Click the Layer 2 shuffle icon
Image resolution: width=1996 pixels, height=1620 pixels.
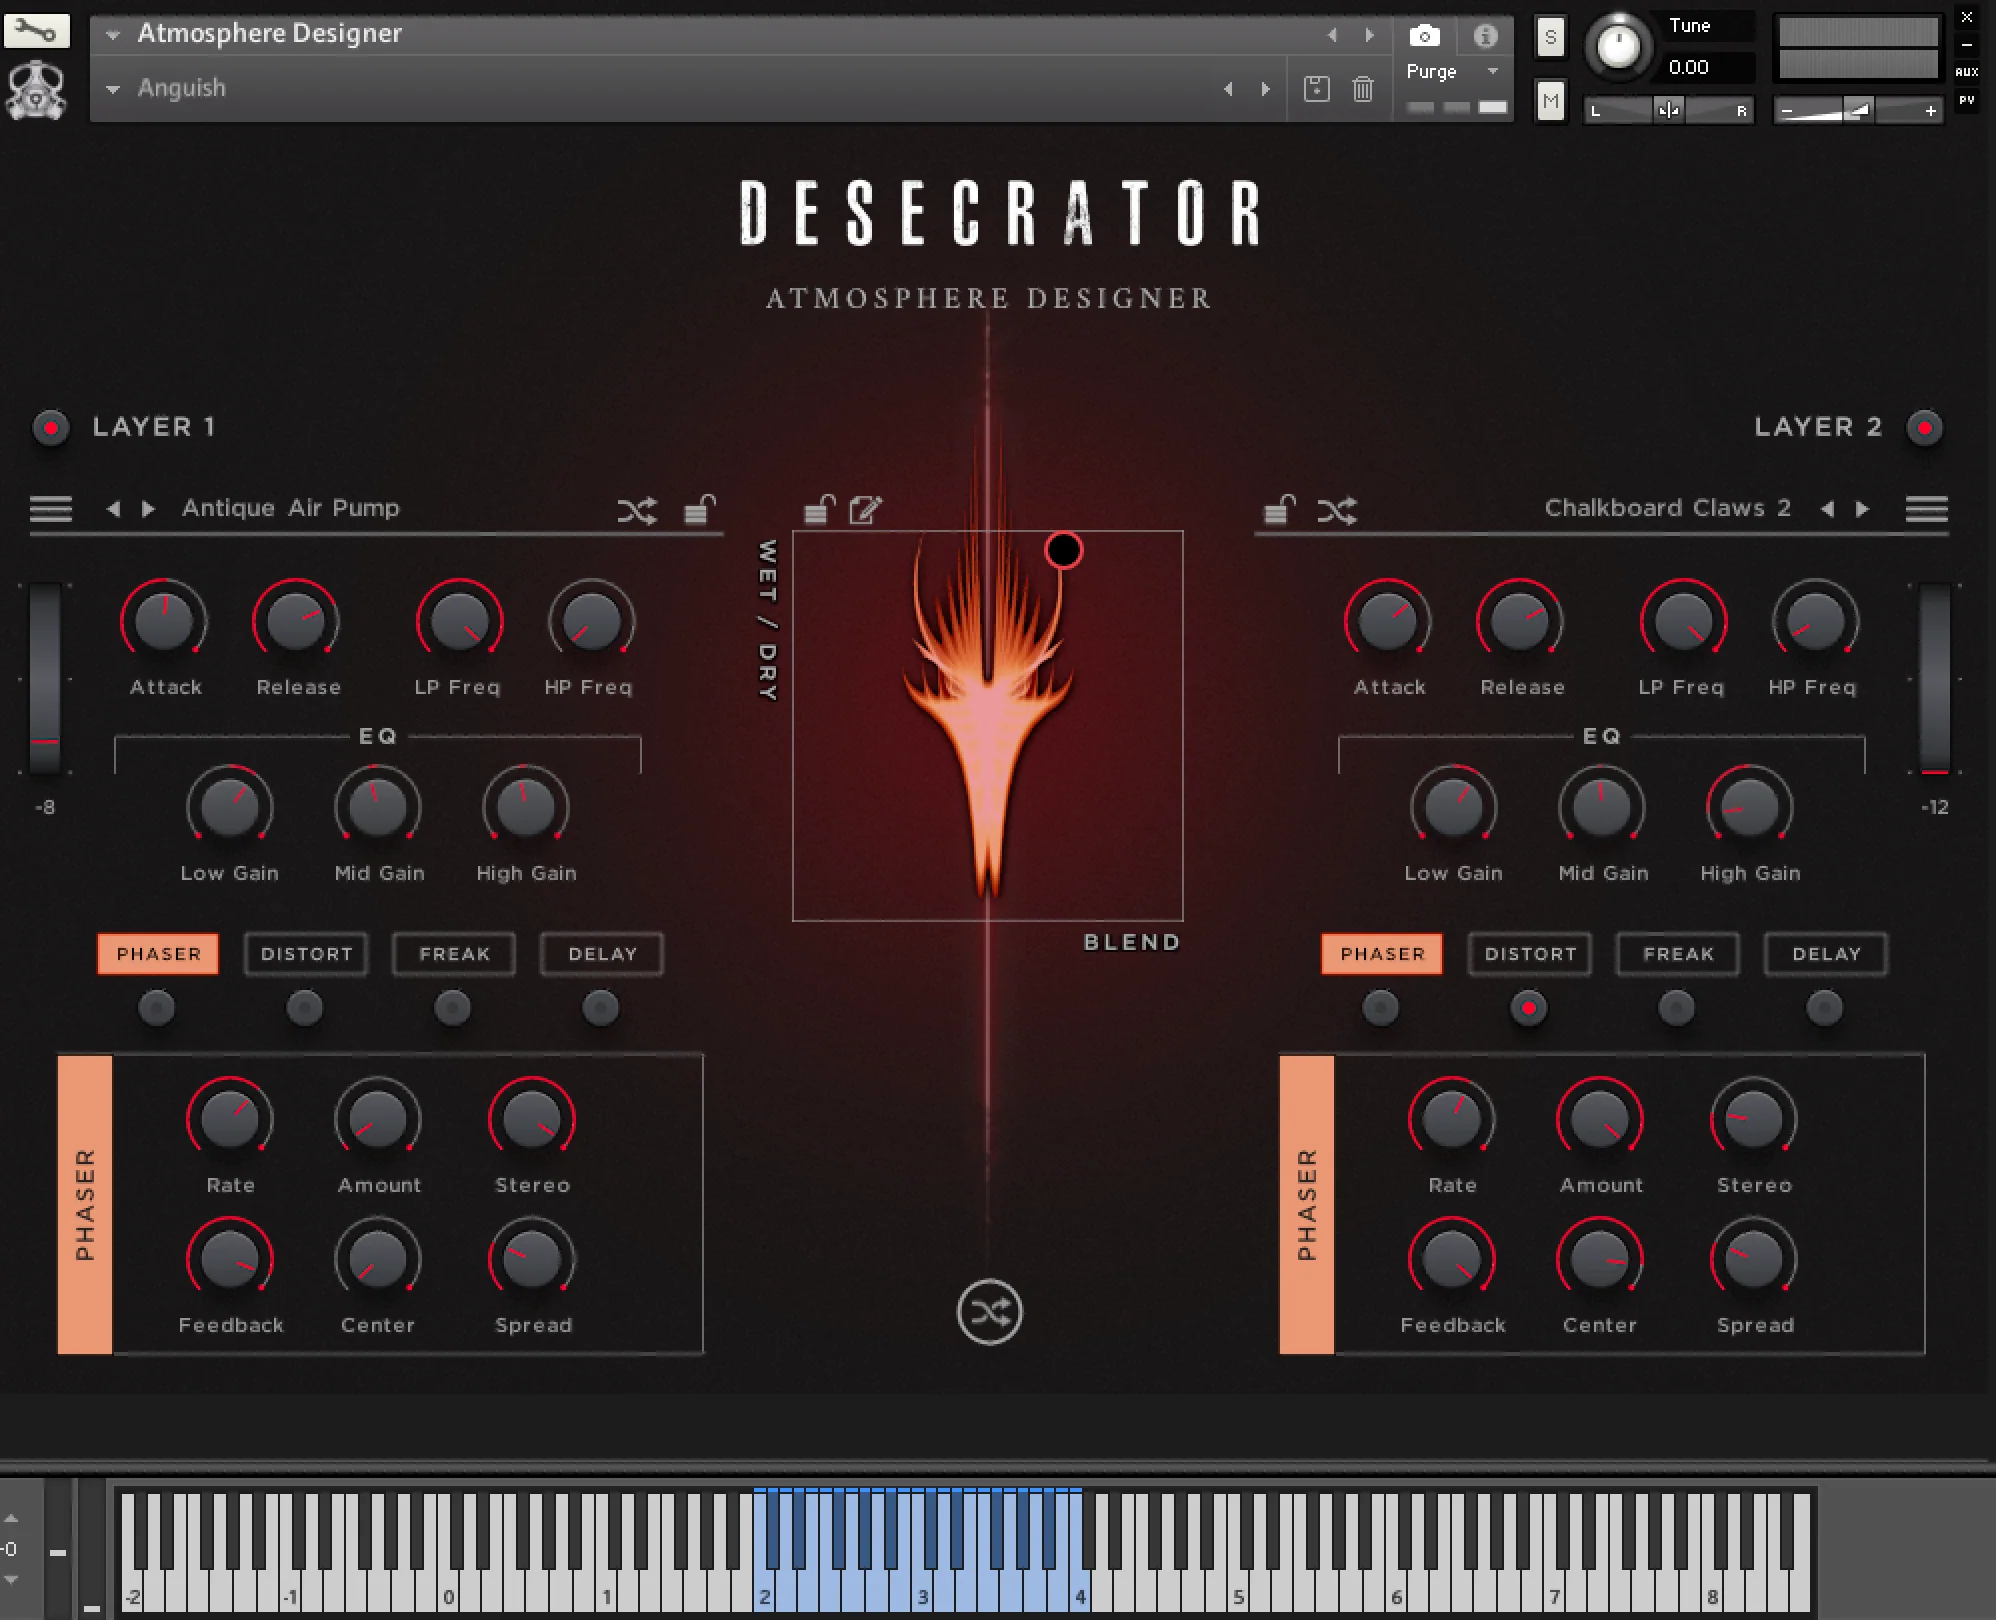tap(1337, 511)
